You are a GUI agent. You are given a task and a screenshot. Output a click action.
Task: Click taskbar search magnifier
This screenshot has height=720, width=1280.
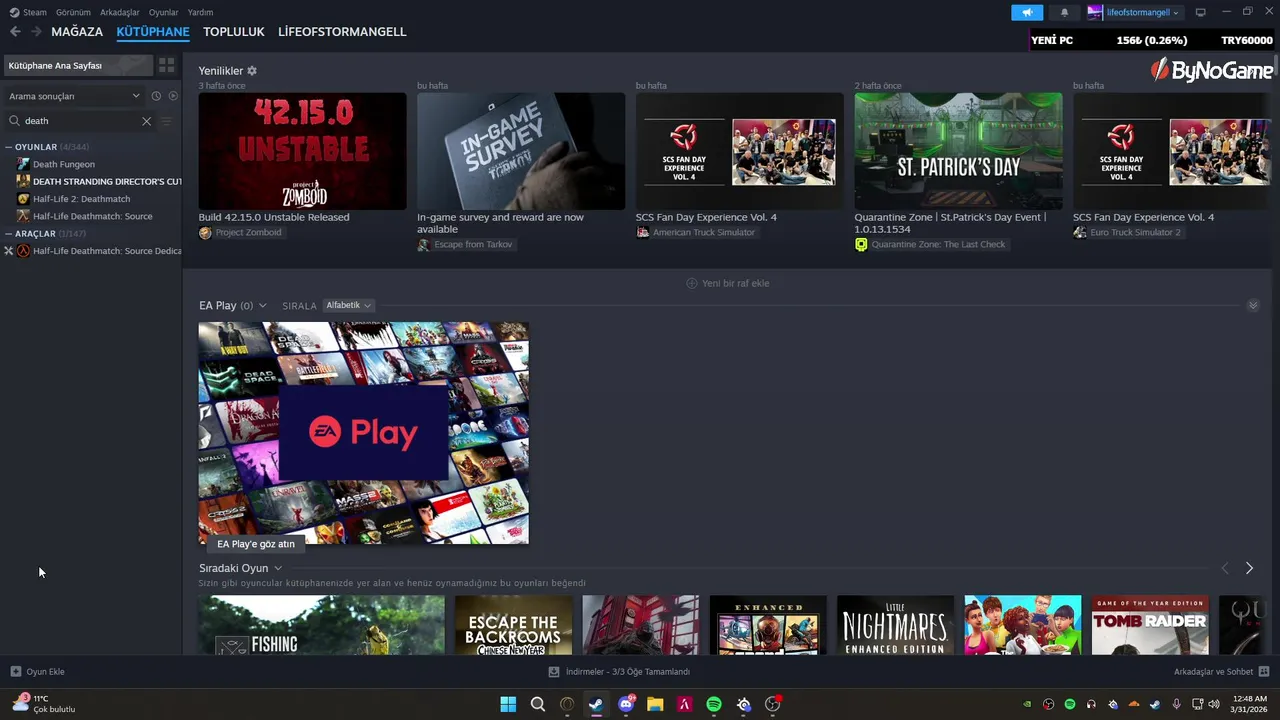[538, 704]
